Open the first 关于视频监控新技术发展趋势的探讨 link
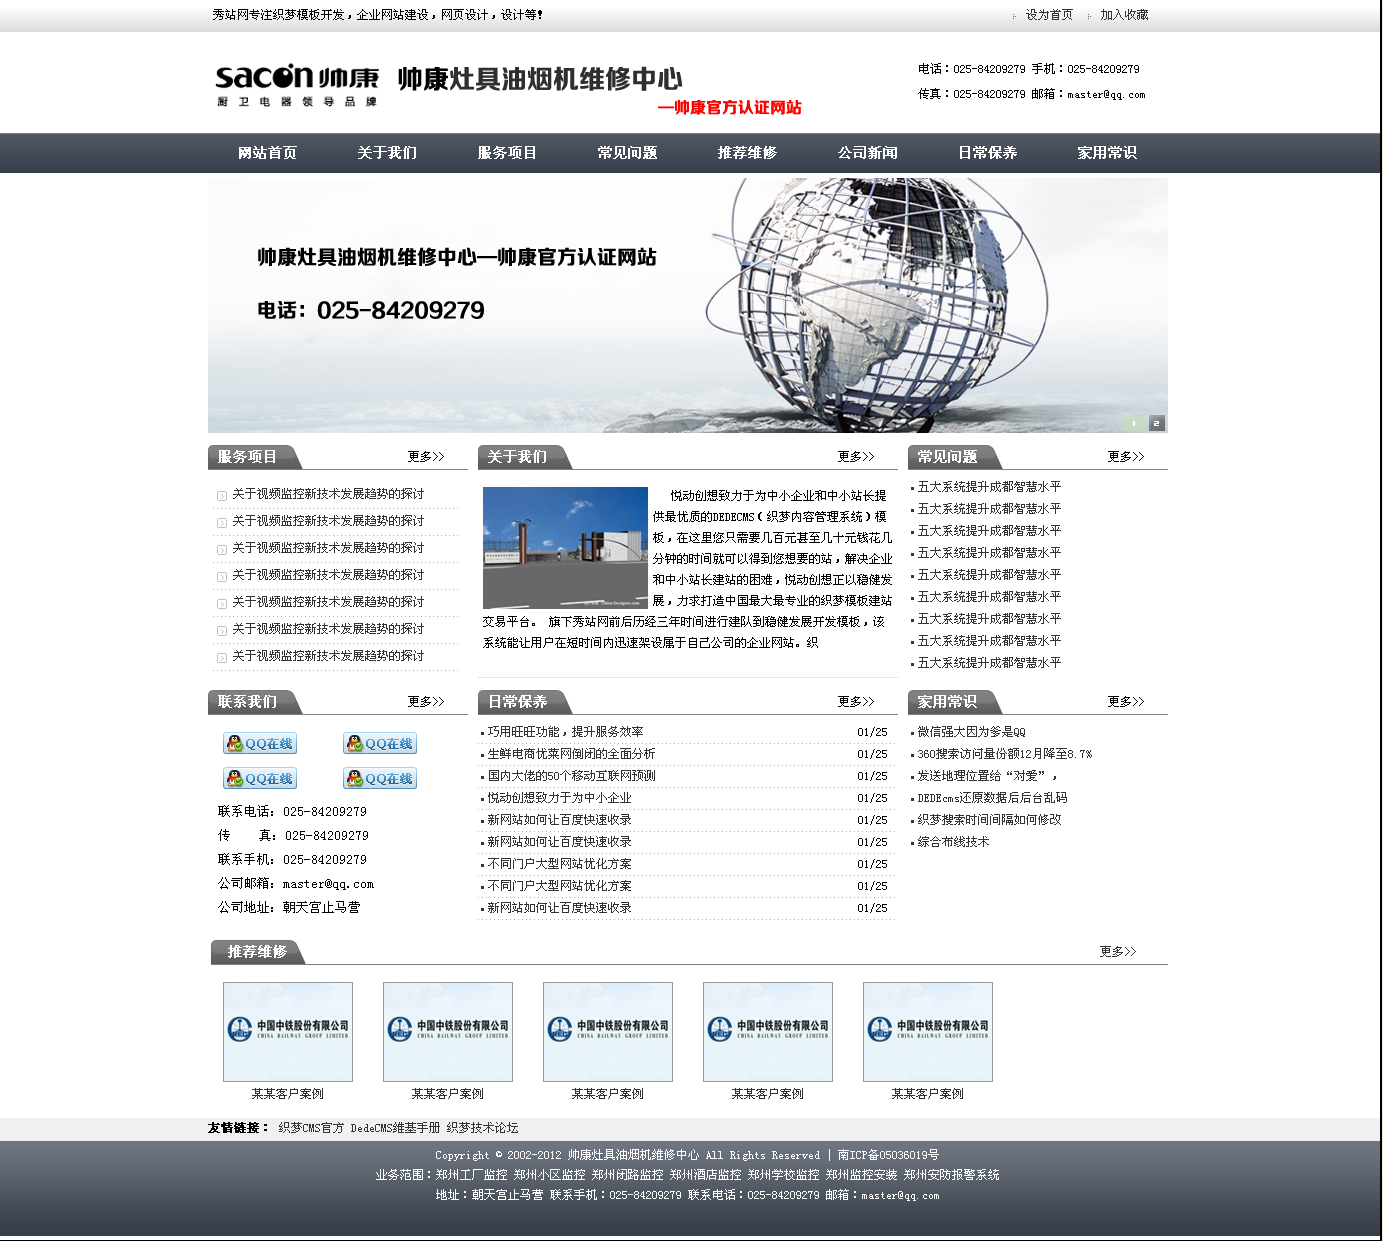 (x=328, y=494)
